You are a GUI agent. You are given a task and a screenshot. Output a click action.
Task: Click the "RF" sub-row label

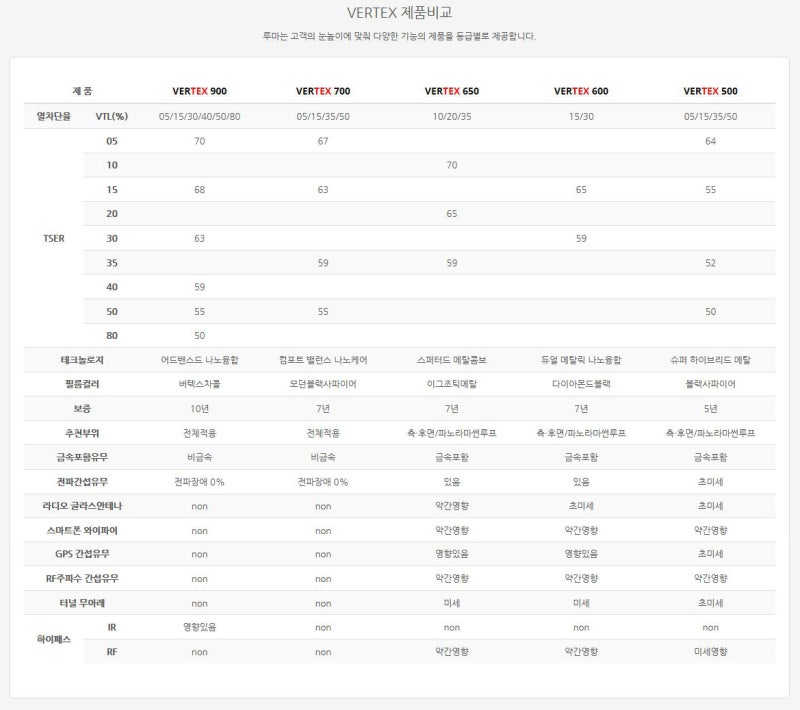click(x=112, y=652)
